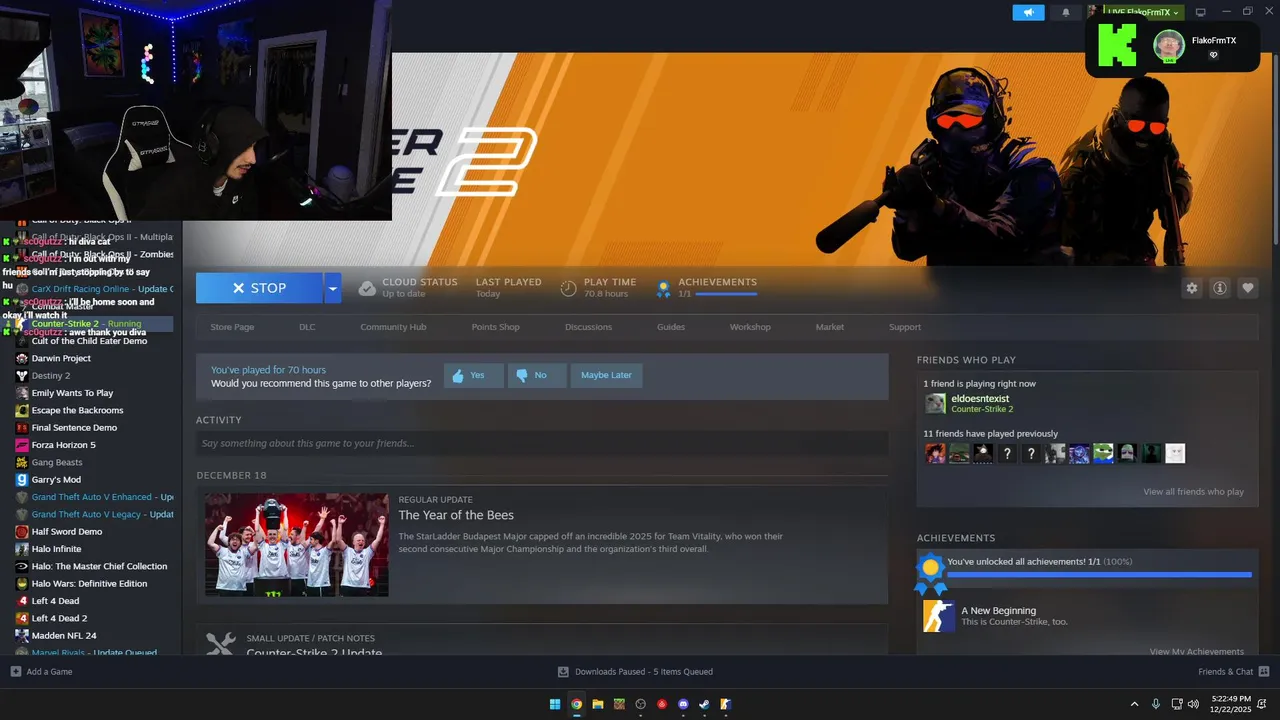Go to the Community Hub tab
This screenshot has width=1280, height=720.
(x=393, y=327)
